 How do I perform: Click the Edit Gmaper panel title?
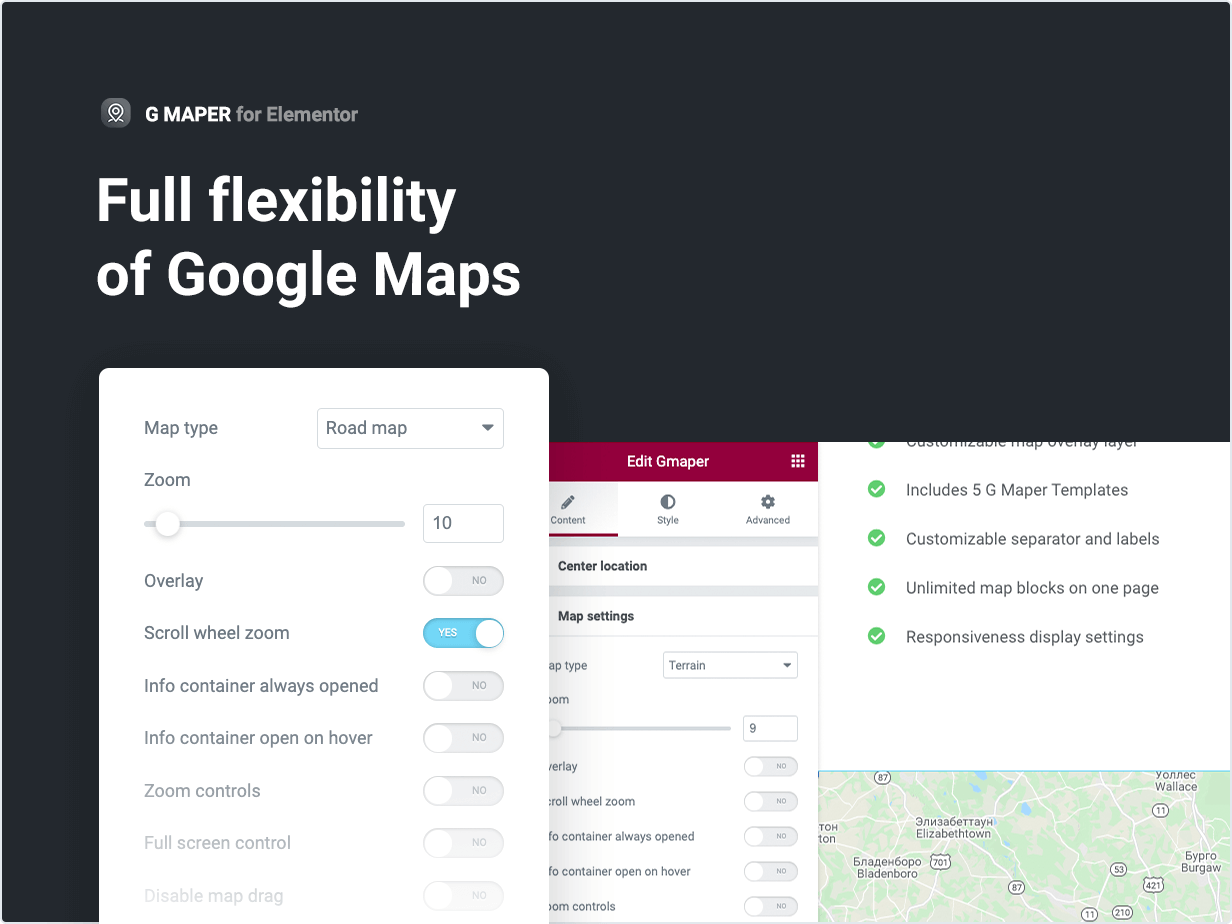coord(668,461)
